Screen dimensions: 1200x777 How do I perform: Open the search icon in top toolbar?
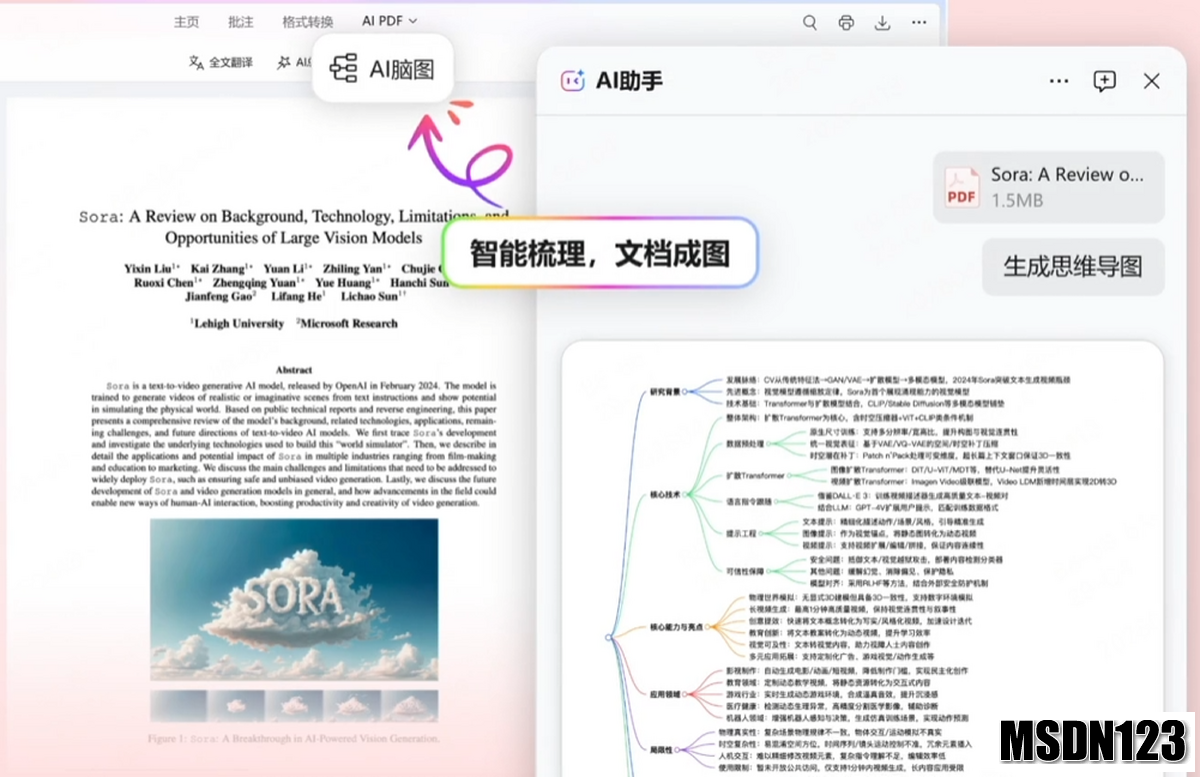(x=810, y=22)
